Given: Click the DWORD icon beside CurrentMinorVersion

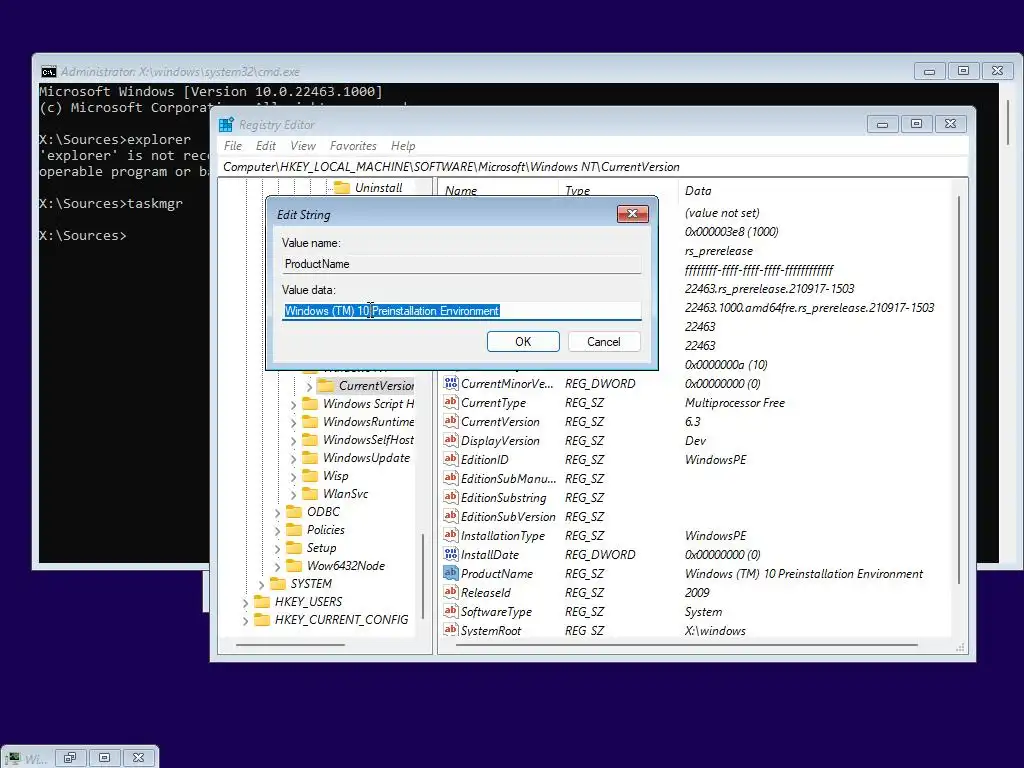Looking at the screenshot, I should 451,383.
